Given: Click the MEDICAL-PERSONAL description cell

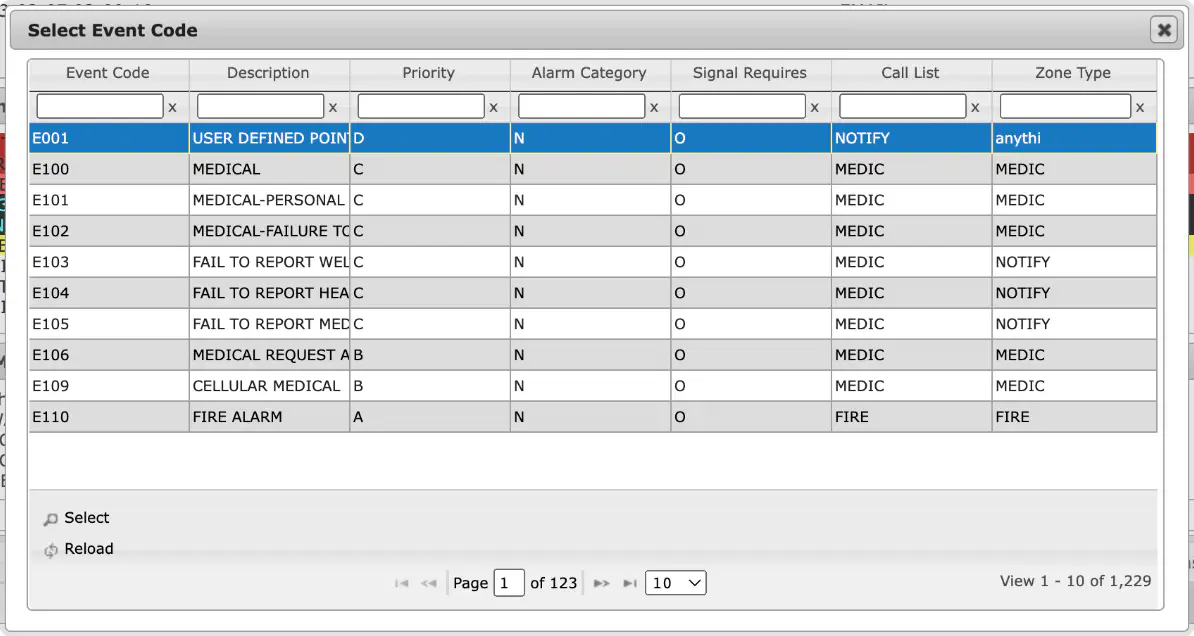Looking at the screenshot, I should 270,200.
